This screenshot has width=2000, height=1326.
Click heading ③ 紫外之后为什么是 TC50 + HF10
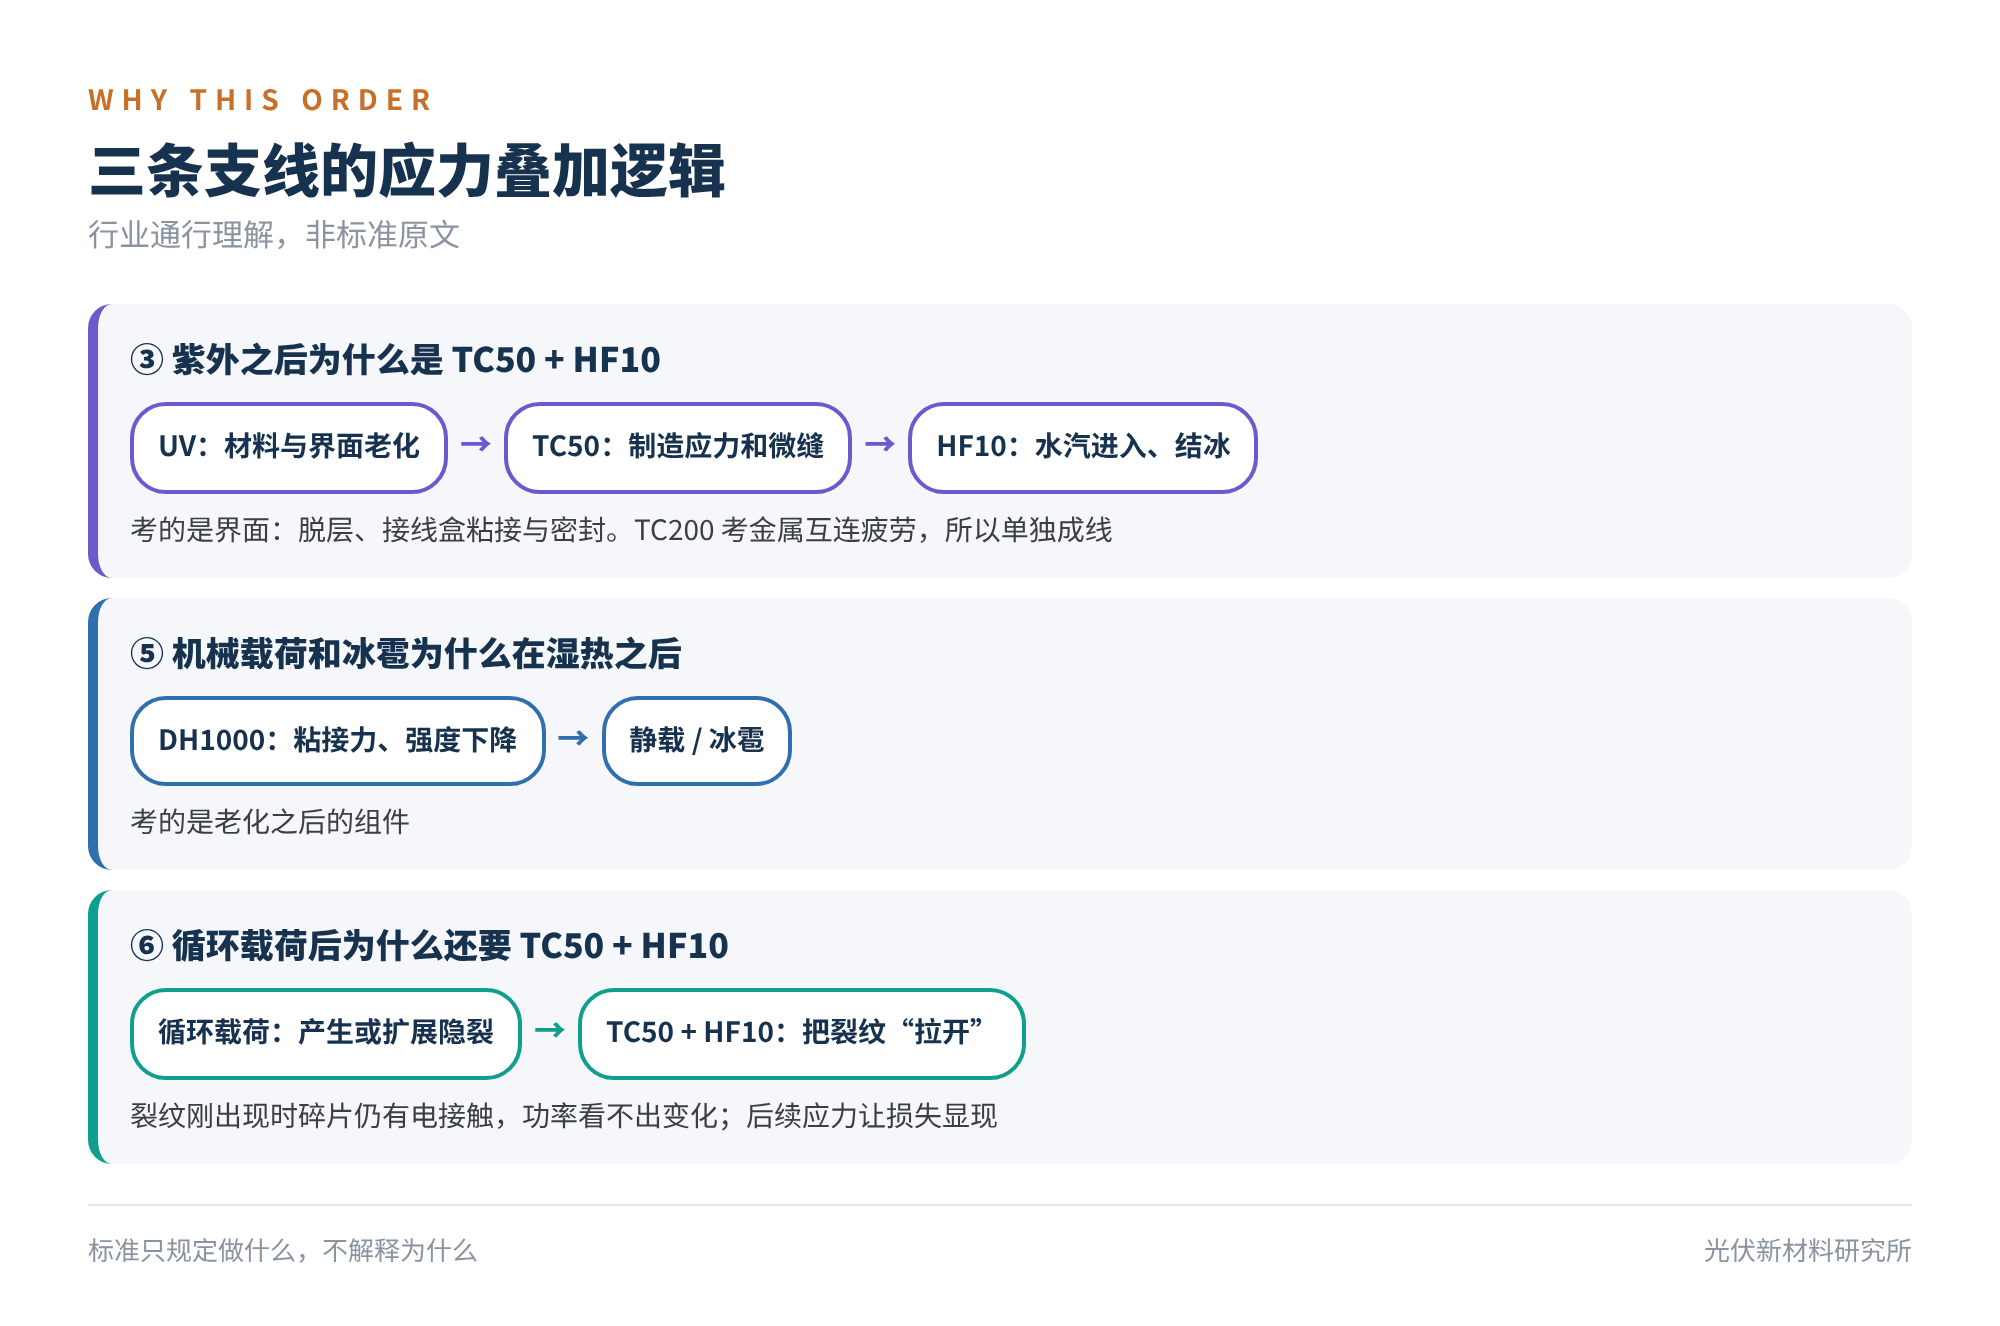tap(395, 359)
